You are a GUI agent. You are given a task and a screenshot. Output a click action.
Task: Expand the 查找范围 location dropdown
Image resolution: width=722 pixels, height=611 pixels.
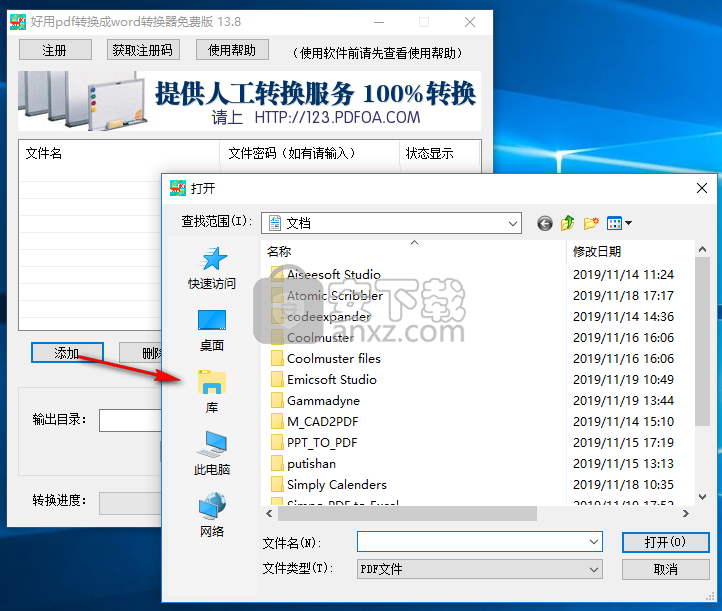pos(512,223)
